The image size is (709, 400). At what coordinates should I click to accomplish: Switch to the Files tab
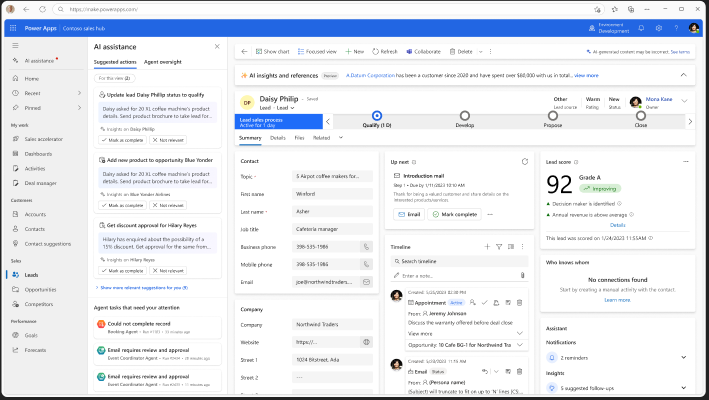299,138
